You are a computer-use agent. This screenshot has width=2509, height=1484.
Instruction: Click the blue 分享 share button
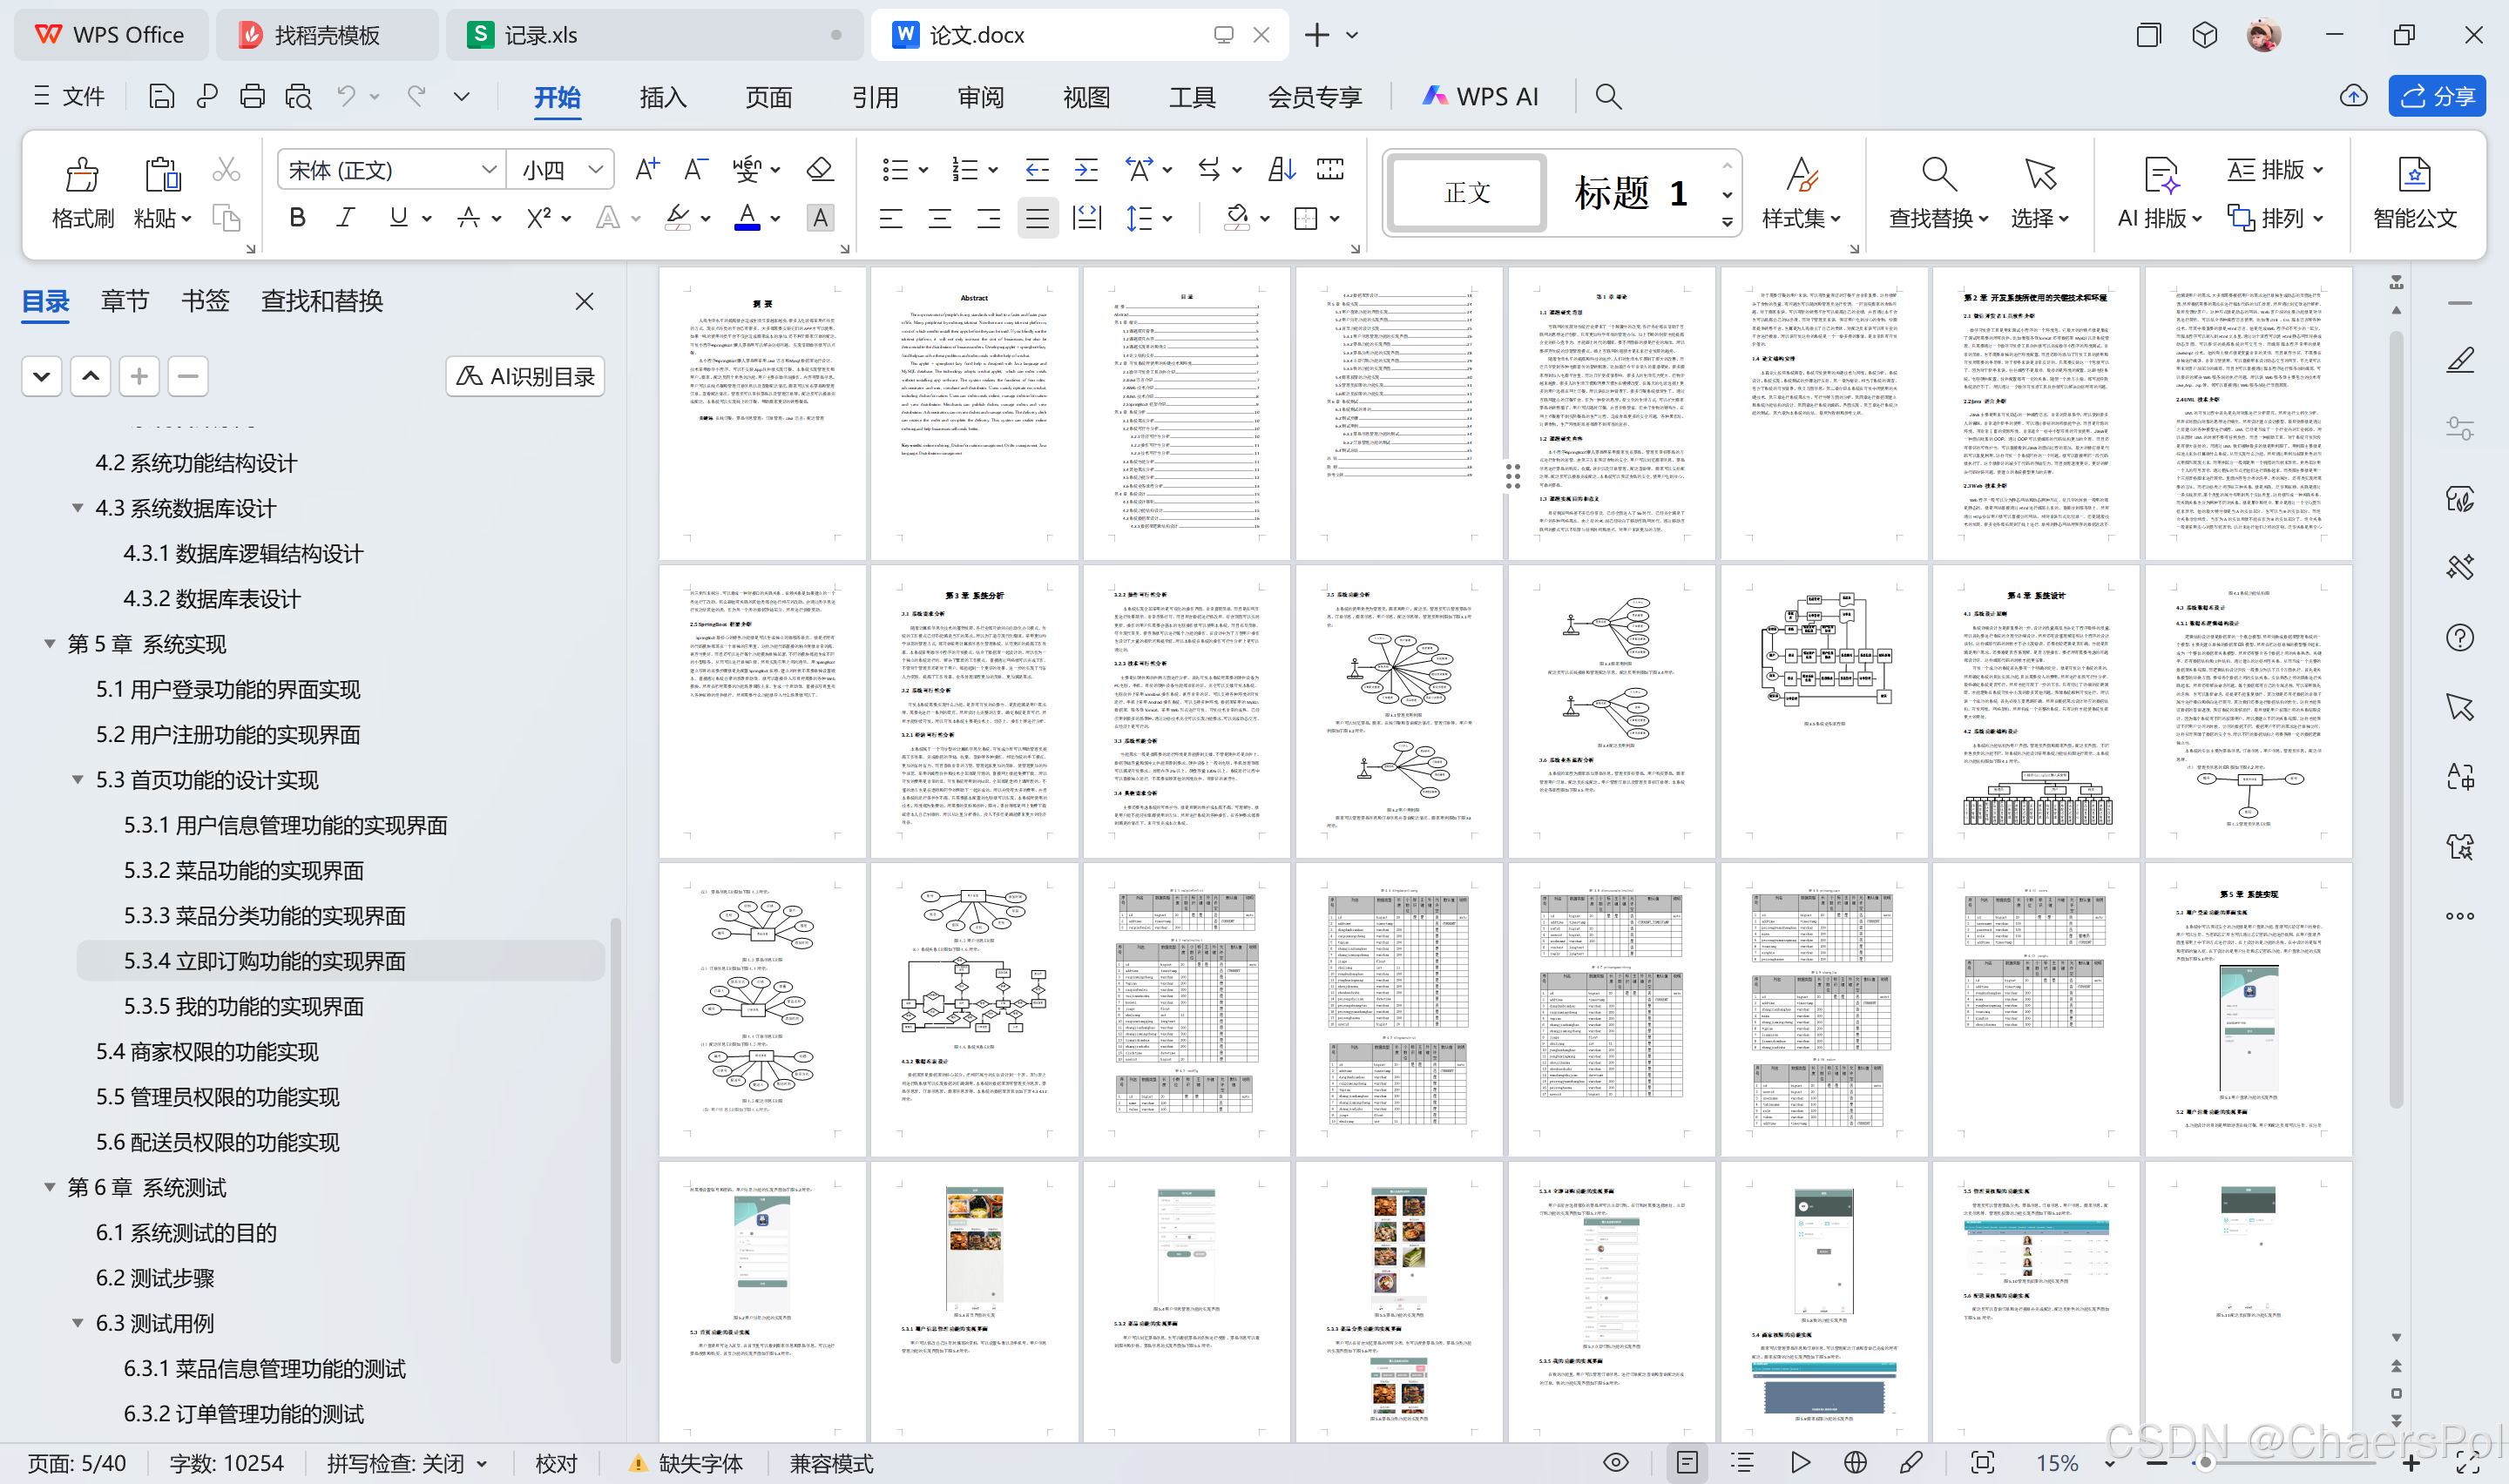coord(2437,96)
